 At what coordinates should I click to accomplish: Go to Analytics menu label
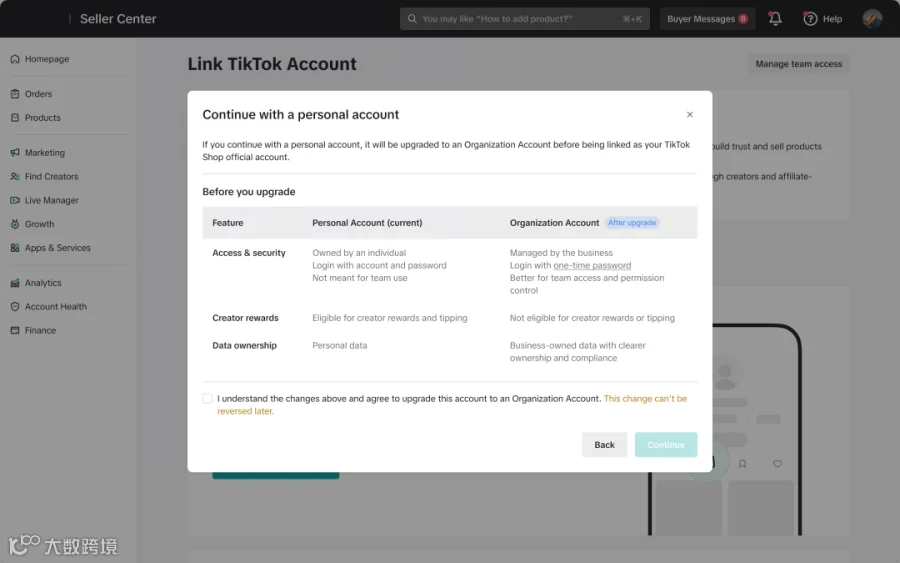[43, 282]
